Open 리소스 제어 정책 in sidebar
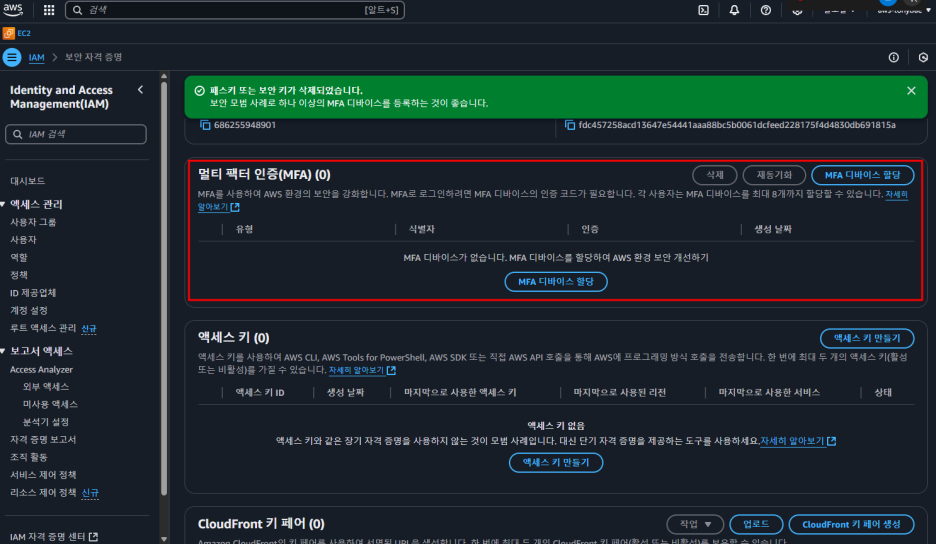 coord(43,493)
